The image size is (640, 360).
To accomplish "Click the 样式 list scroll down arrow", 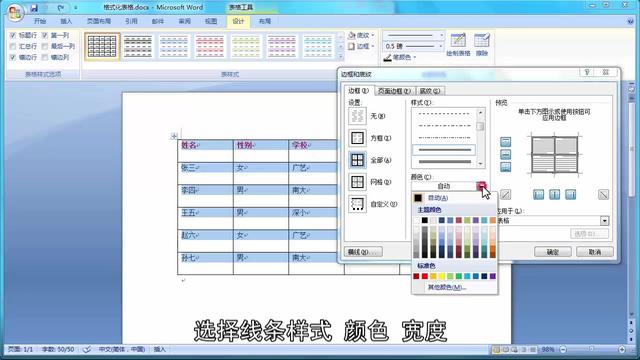I will tap(480, 164).
